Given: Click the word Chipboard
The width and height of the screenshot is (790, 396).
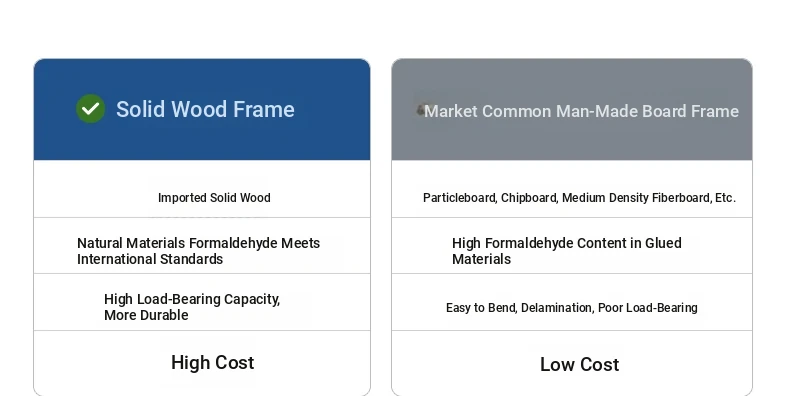Looking at the screenshot, I should point(530,198).
